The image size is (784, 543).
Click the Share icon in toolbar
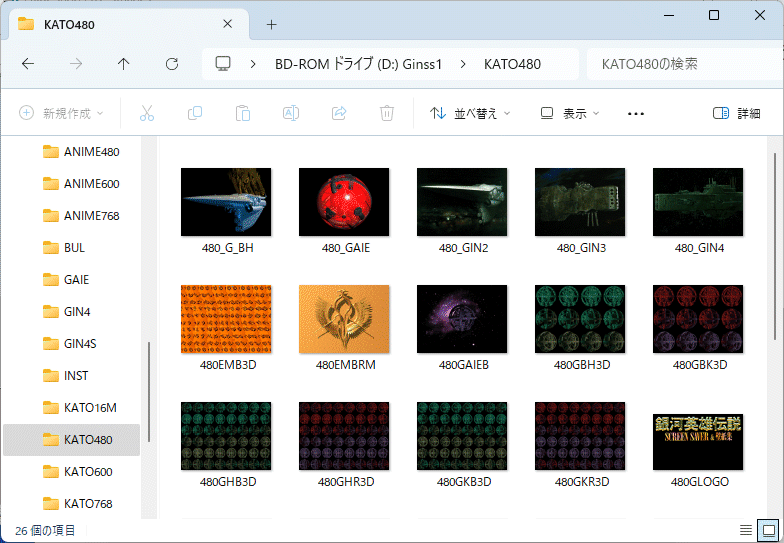pos(339,114)
